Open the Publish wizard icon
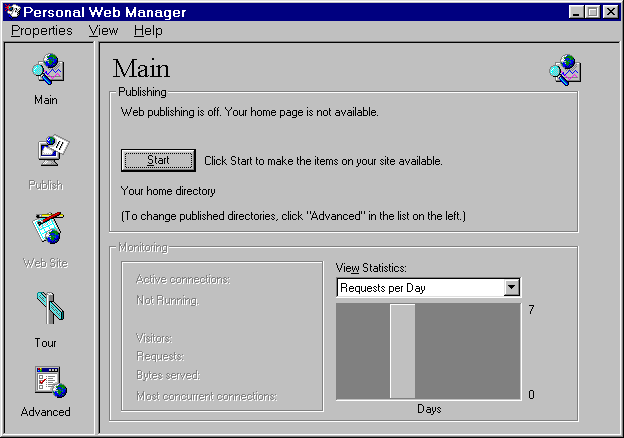This screenshot has height=438, width=624. pos(53,150)
